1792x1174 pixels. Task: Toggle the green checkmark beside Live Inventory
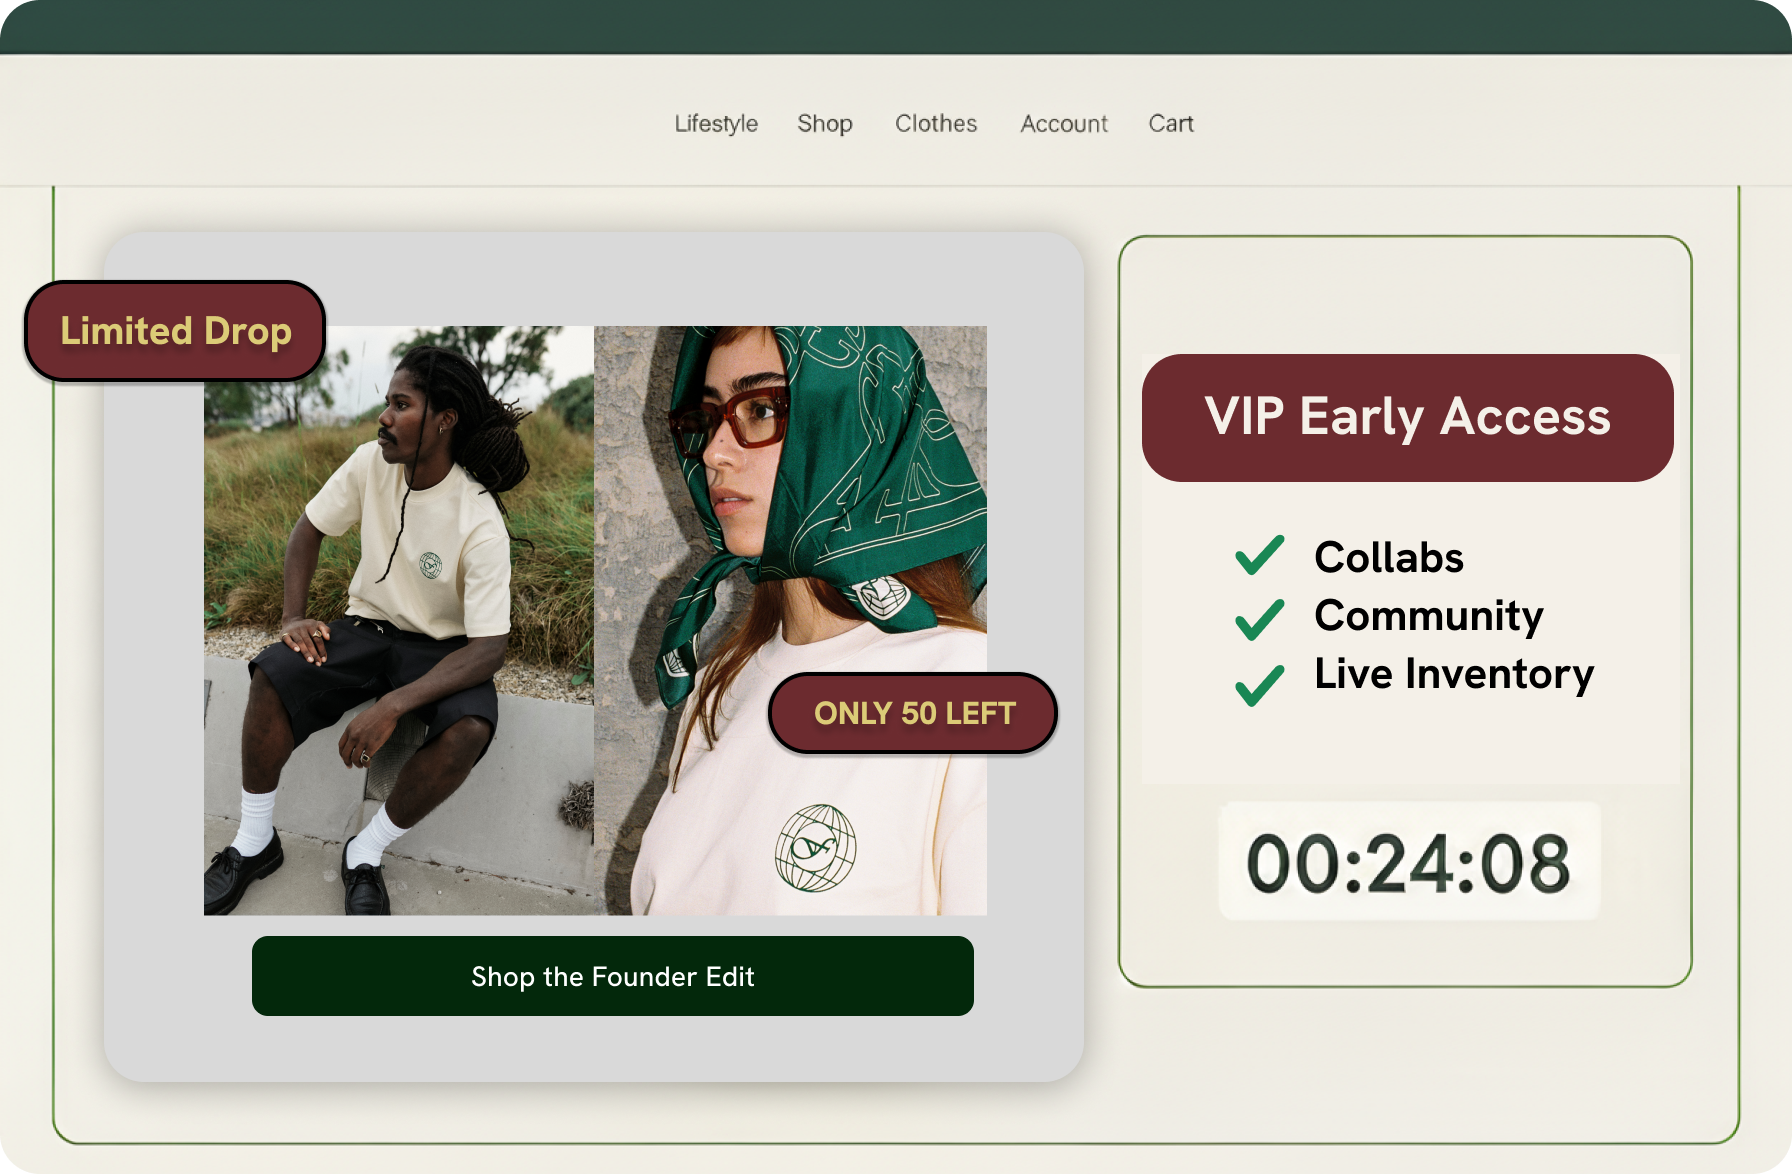coord(1260,685)
